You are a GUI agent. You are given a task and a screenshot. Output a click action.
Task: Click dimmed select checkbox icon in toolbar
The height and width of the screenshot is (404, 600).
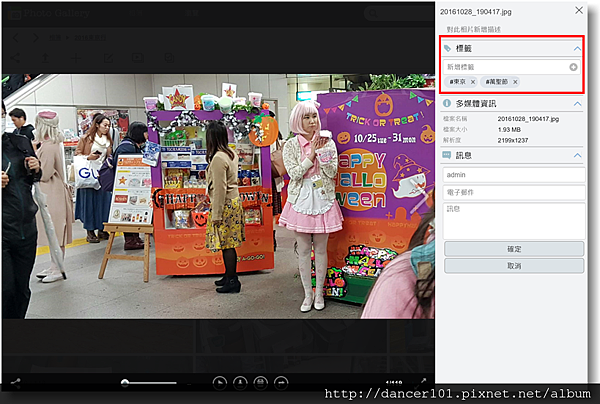click(169, 58)
